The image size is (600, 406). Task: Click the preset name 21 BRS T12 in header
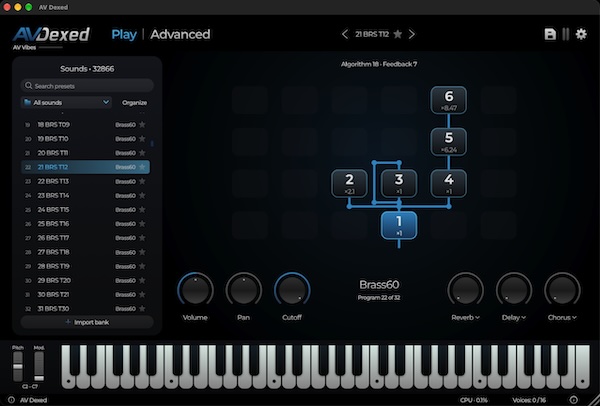(372, 34)
